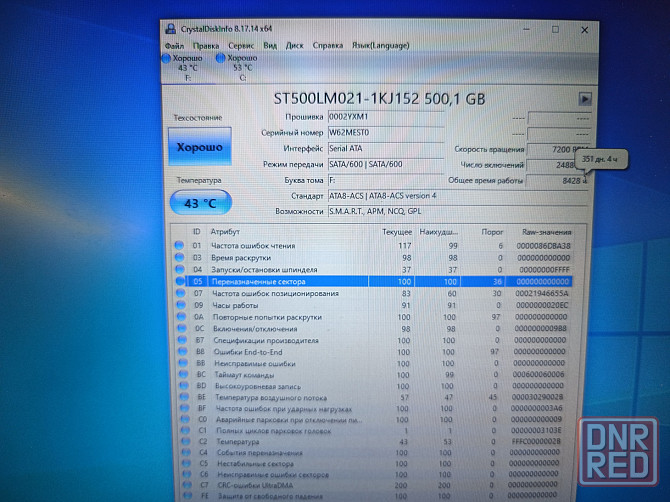This screenshot has width=670, height=502.
Task: Click the 43 °C temperature button
Action: (x=201, y=203)
